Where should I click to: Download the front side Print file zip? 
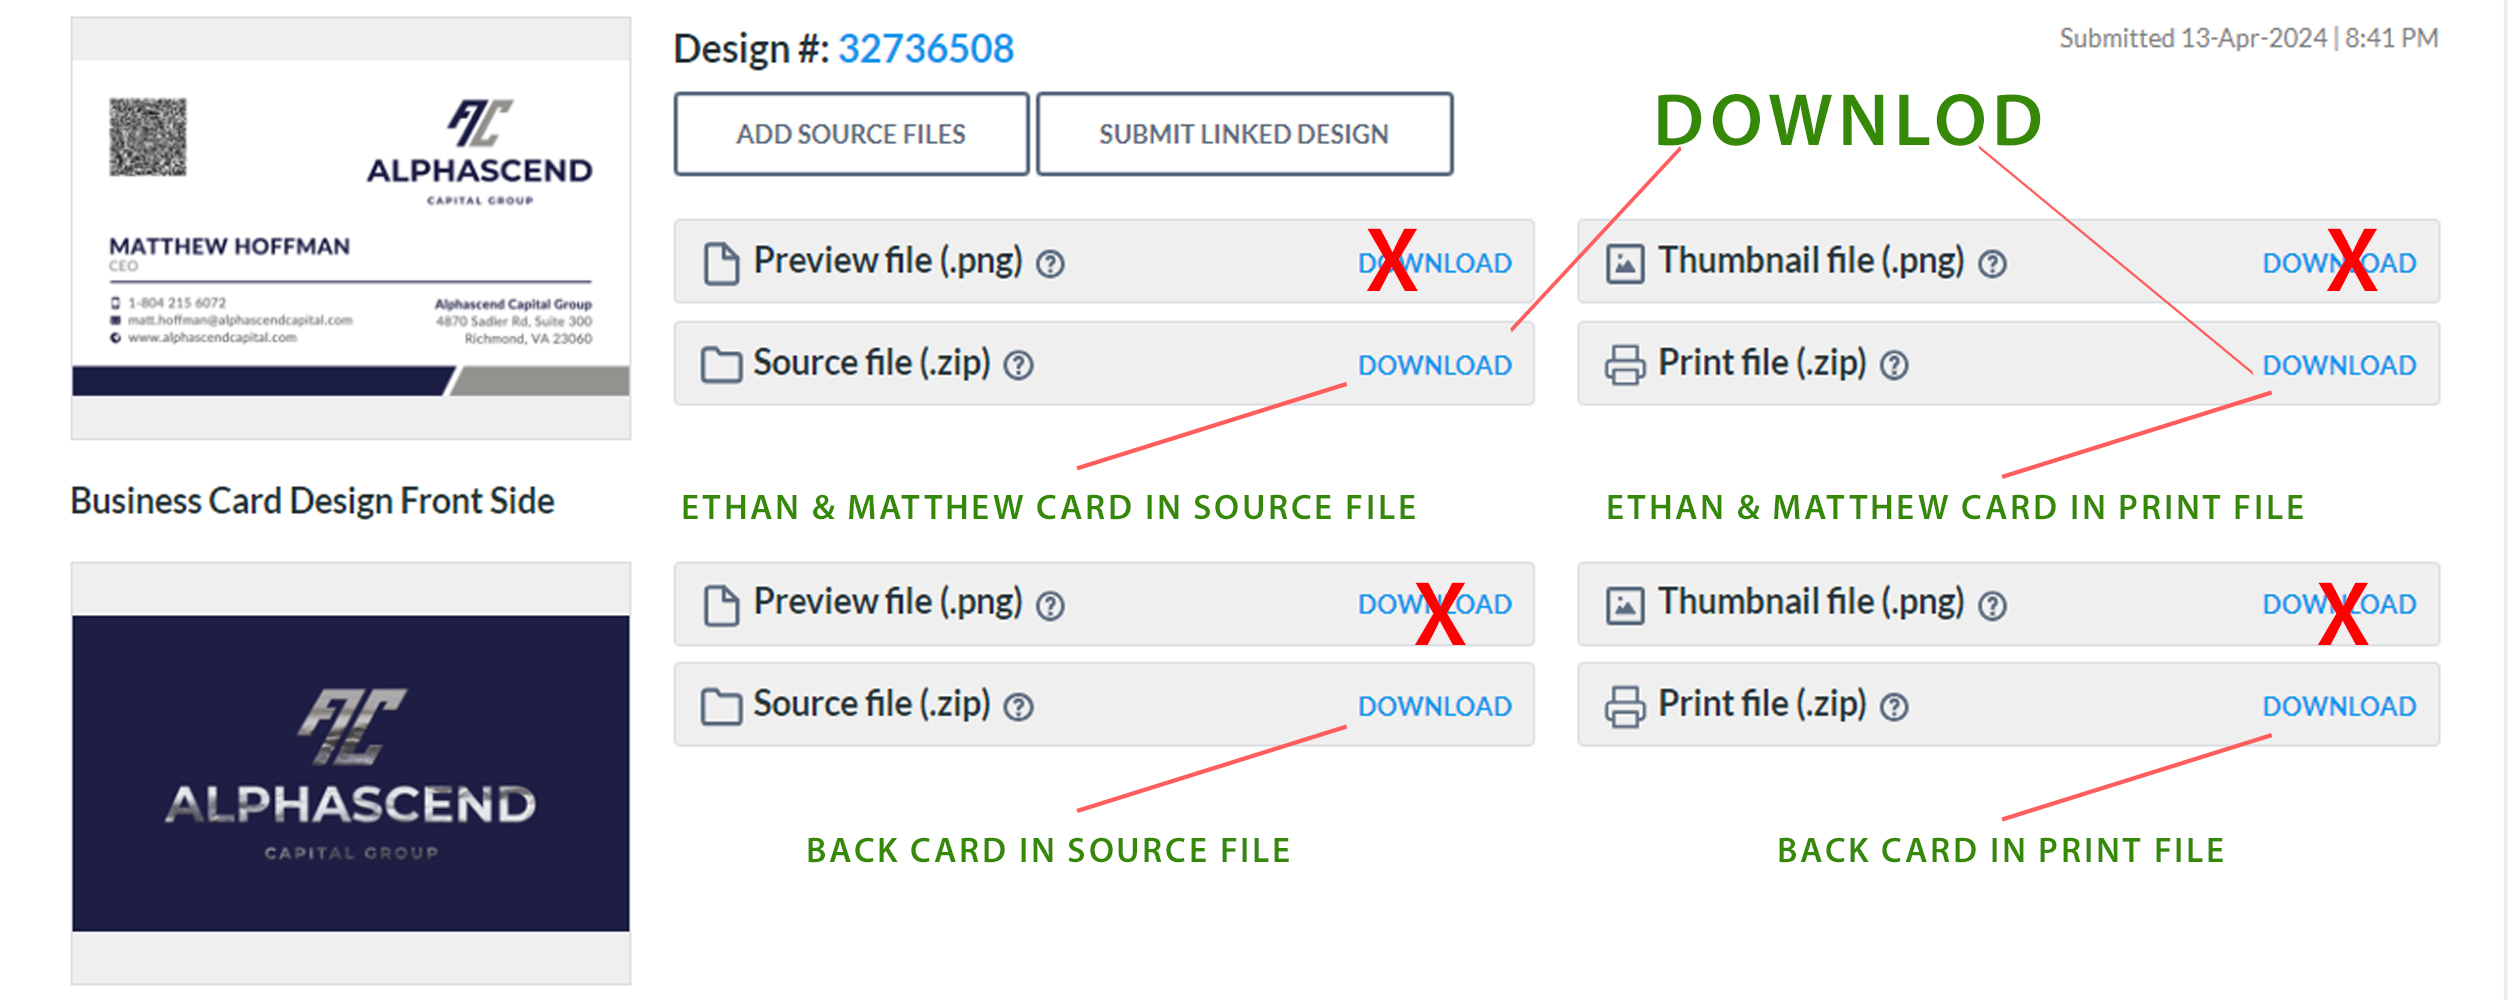point(2339,366)
